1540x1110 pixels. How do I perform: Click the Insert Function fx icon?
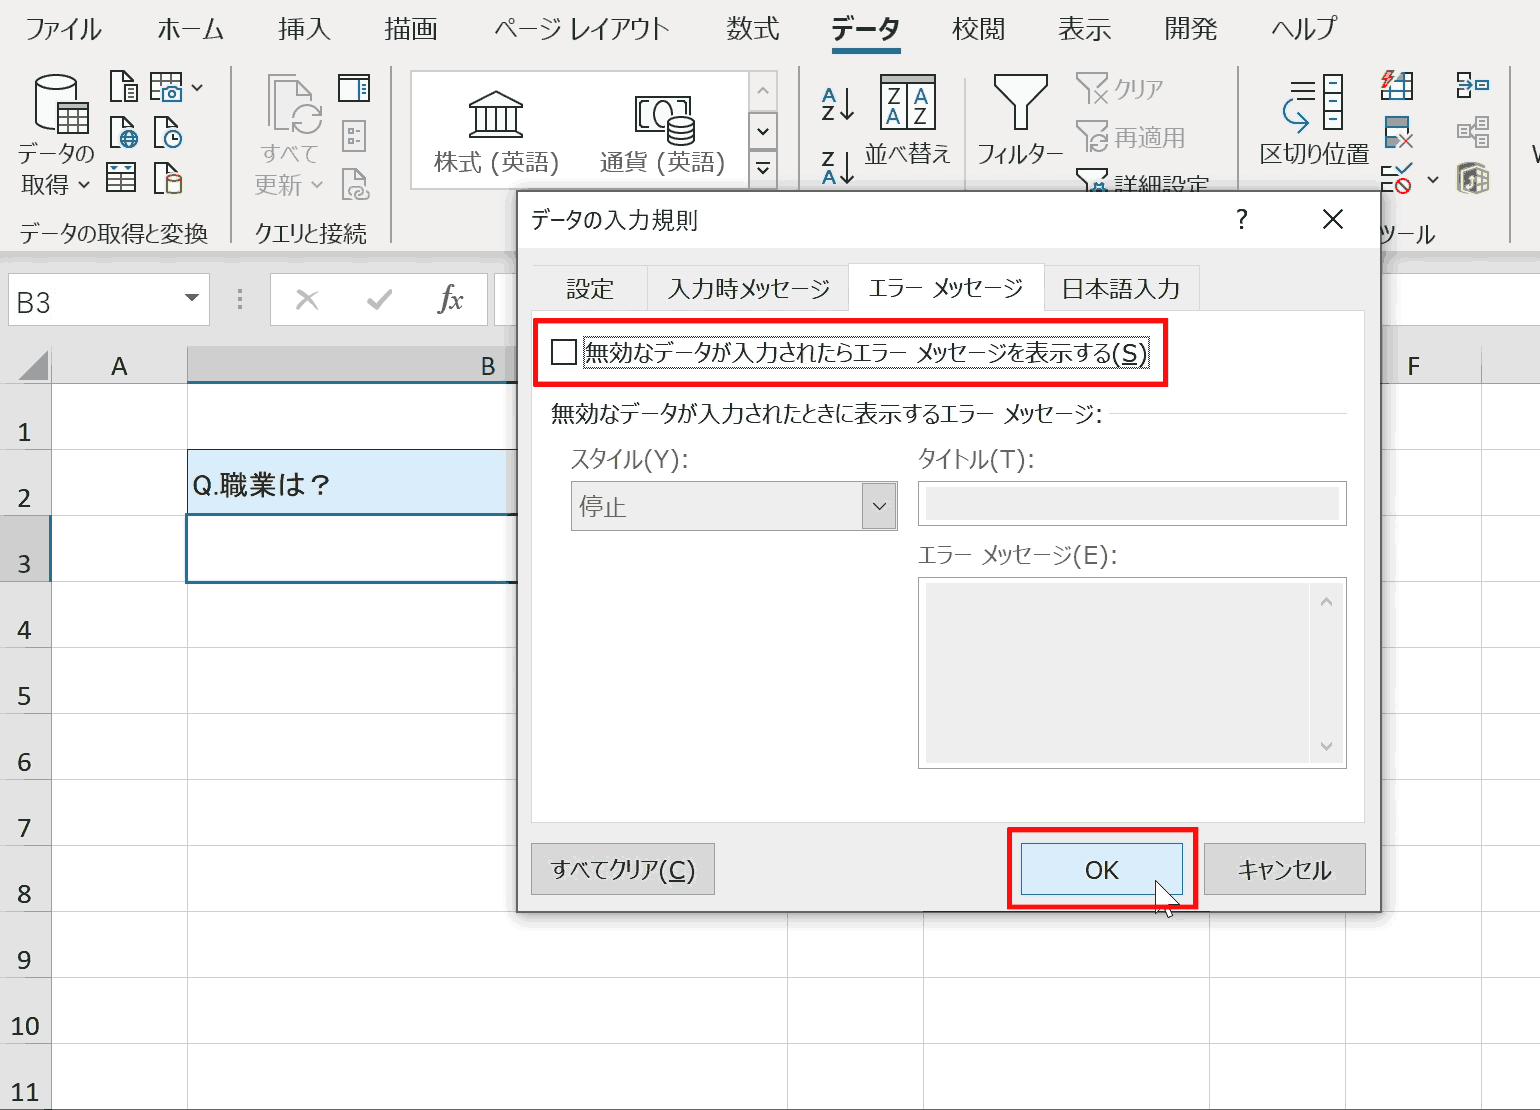(x=450, y=299)
